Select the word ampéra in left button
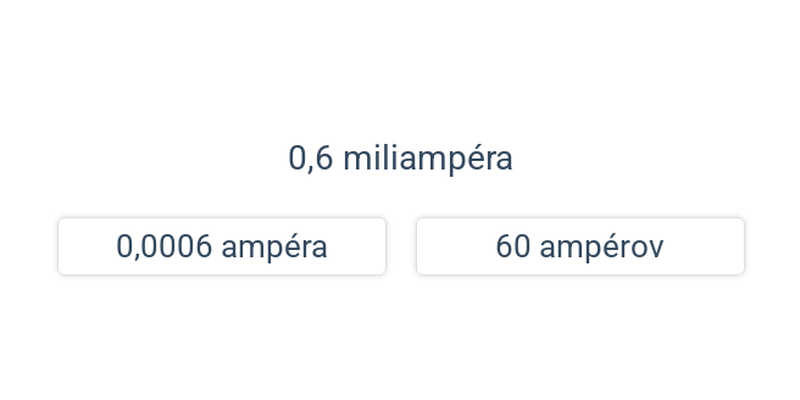 [274, 247]
